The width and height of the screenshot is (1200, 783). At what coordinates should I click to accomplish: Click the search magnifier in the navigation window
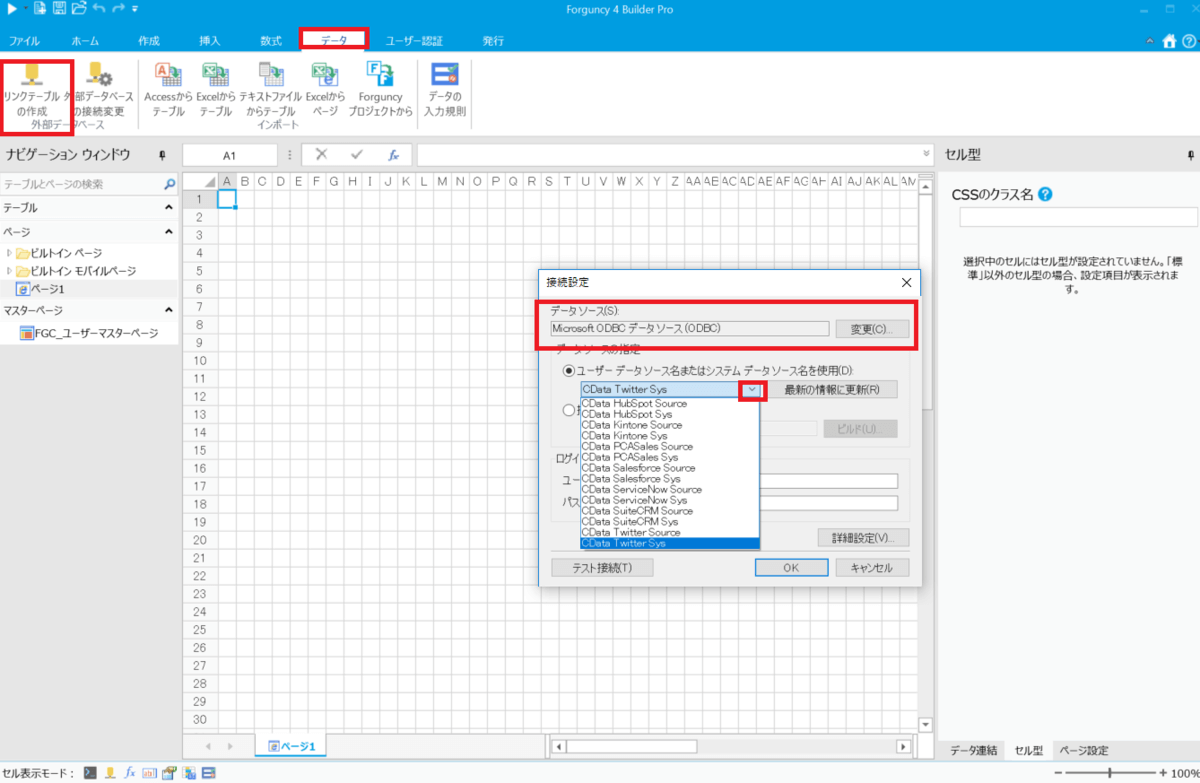(x=170, y=185)
